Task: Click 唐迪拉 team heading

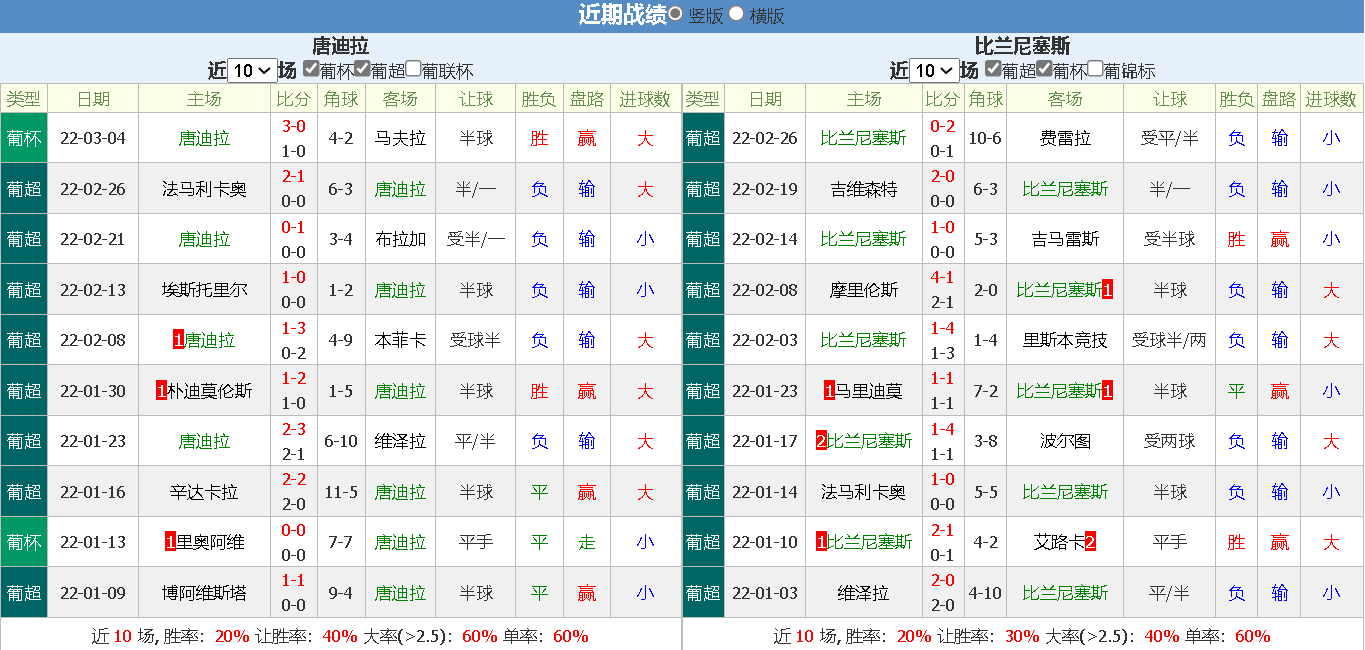Action: pyautogui.click(x=340, y=46)
